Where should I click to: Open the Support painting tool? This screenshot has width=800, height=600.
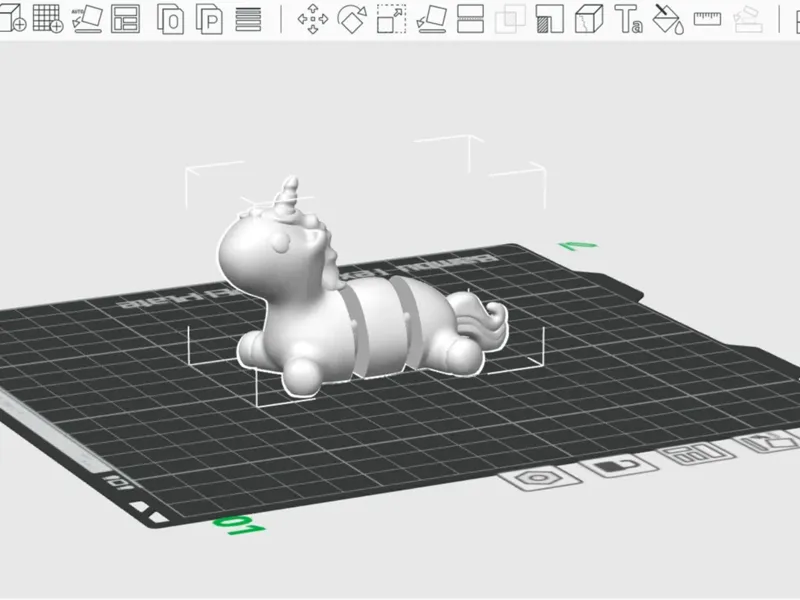pos(549,19)
